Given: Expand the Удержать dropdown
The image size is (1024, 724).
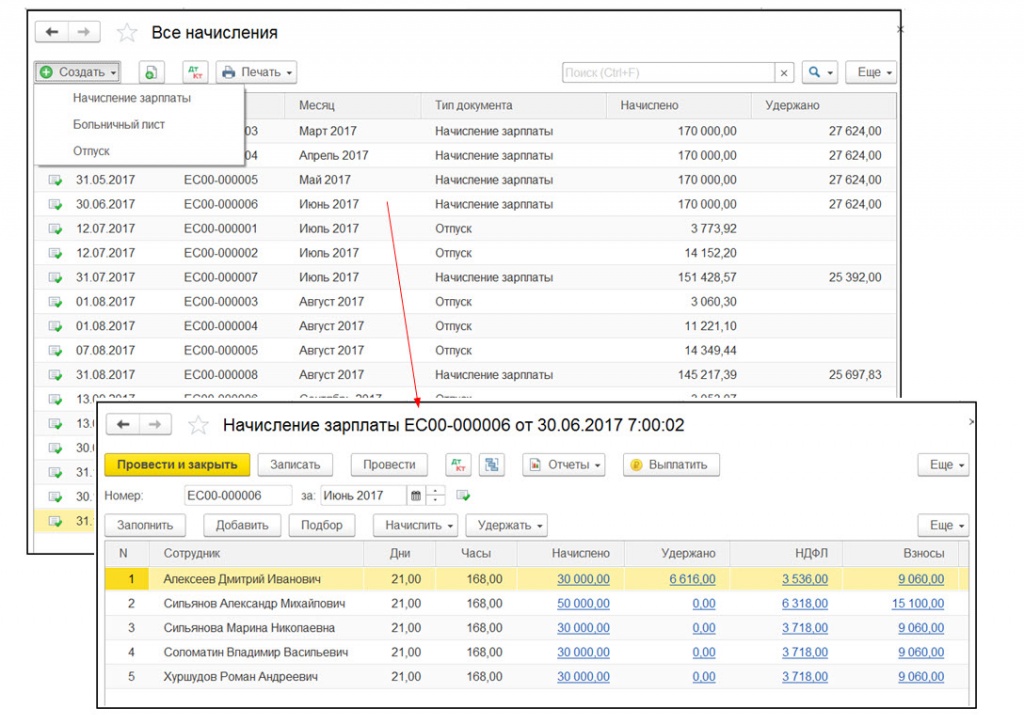Looking at the screenshot, I should 507,526.
